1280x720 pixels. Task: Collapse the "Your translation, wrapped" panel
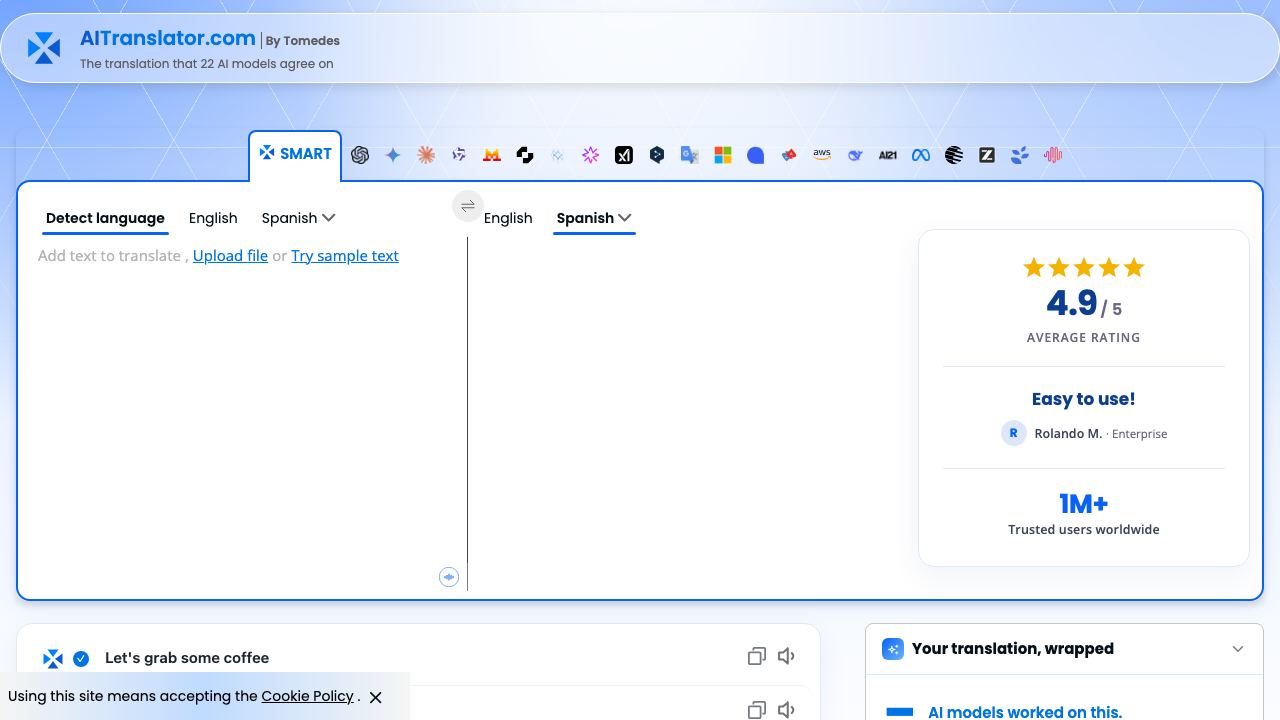click(x=1238, y=649)
